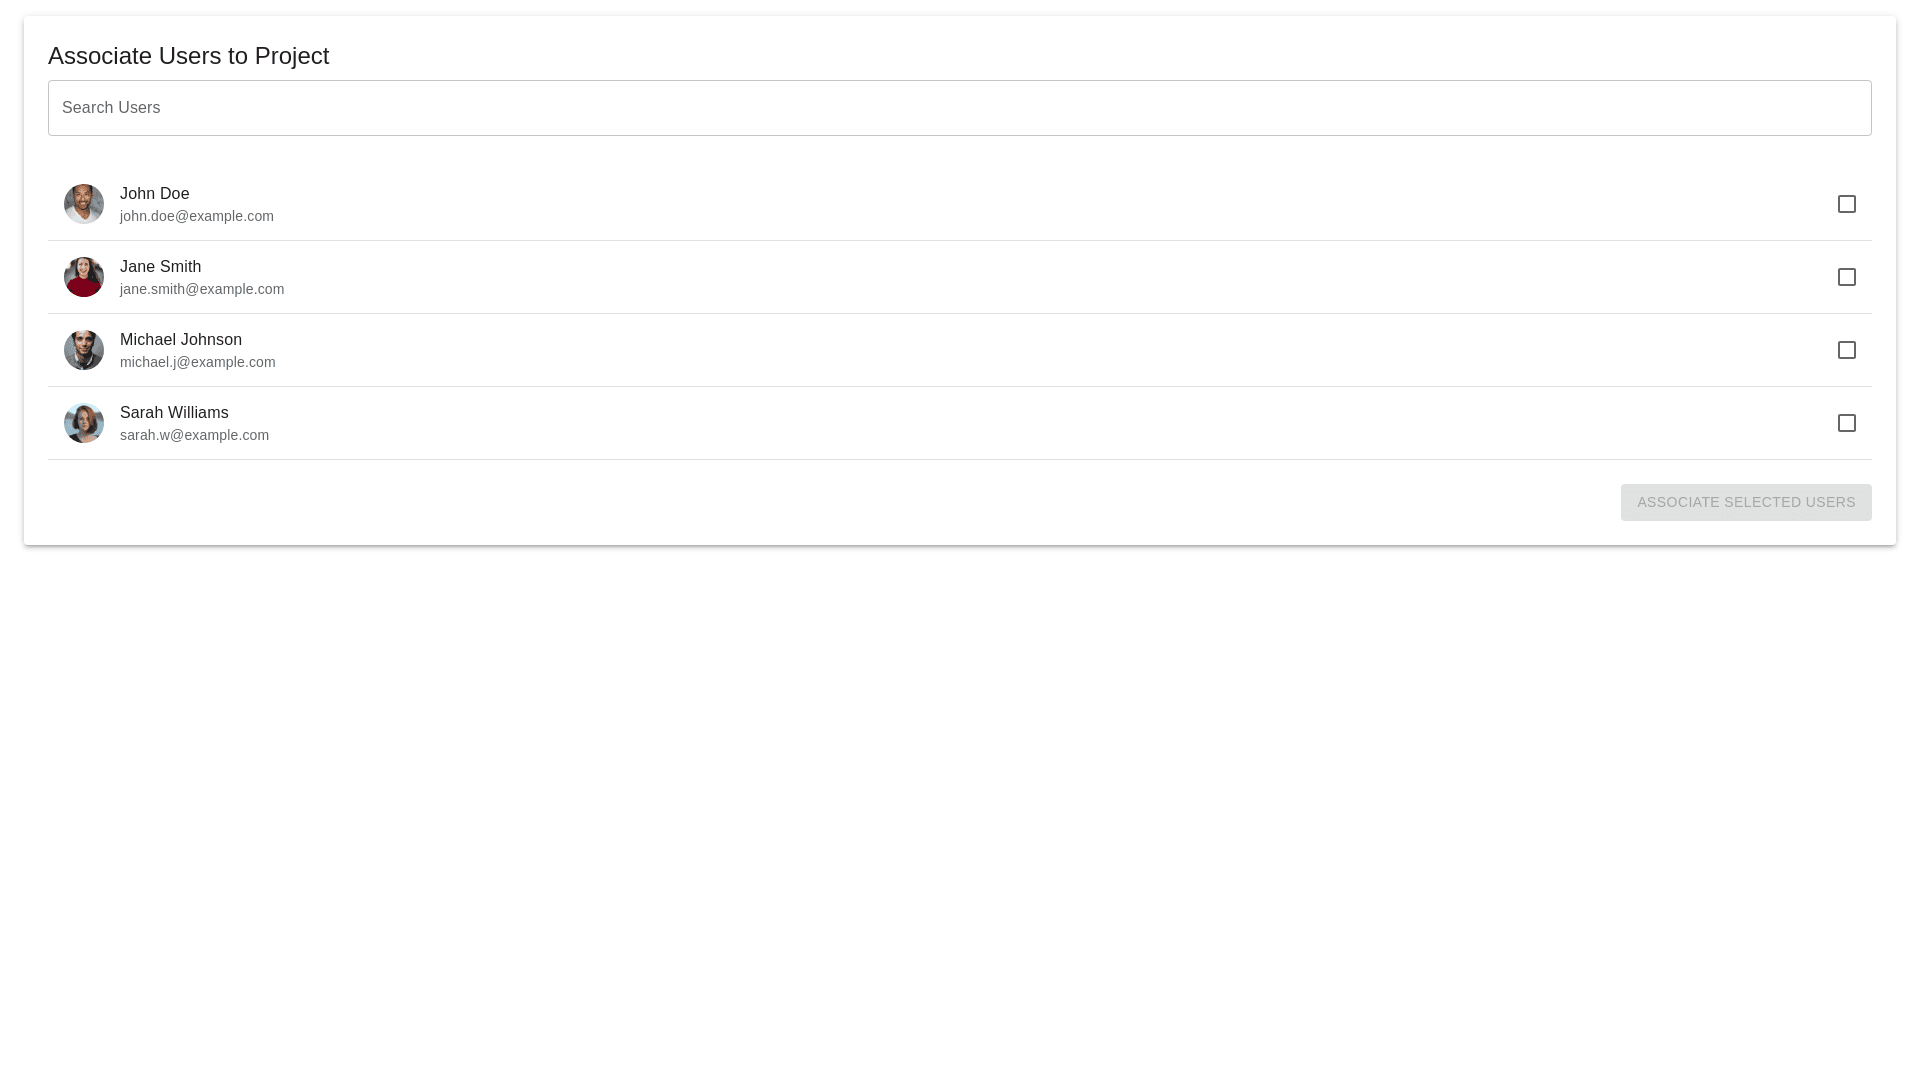Click the john.doe@example.com email address

197,216
